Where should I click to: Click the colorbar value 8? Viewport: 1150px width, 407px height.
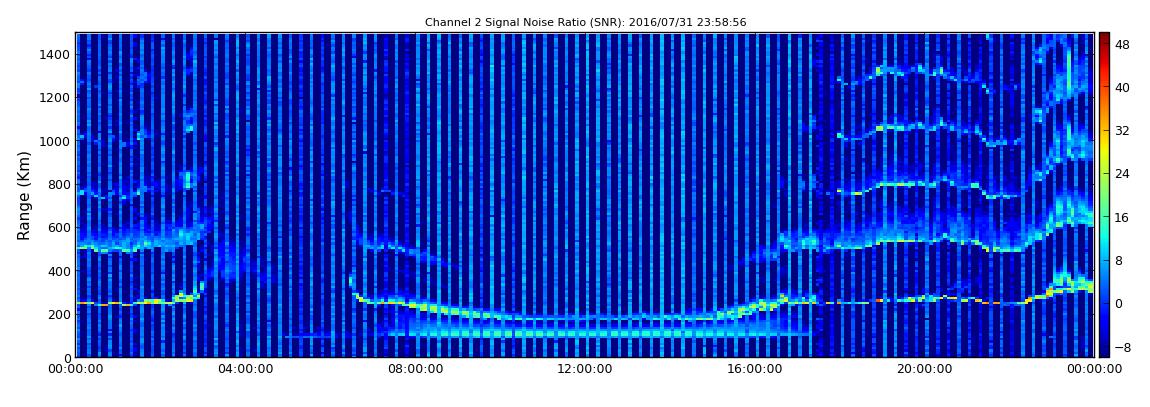[x=1118, y=260]
